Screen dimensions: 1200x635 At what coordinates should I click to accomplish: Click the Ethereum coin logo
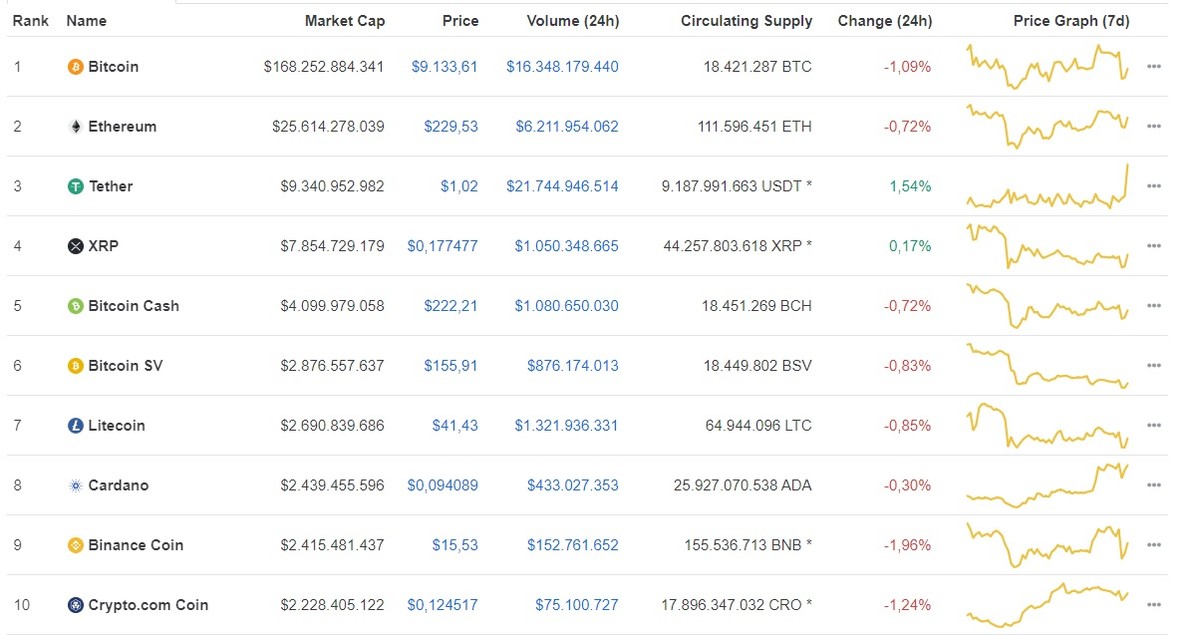pos(73,126)
